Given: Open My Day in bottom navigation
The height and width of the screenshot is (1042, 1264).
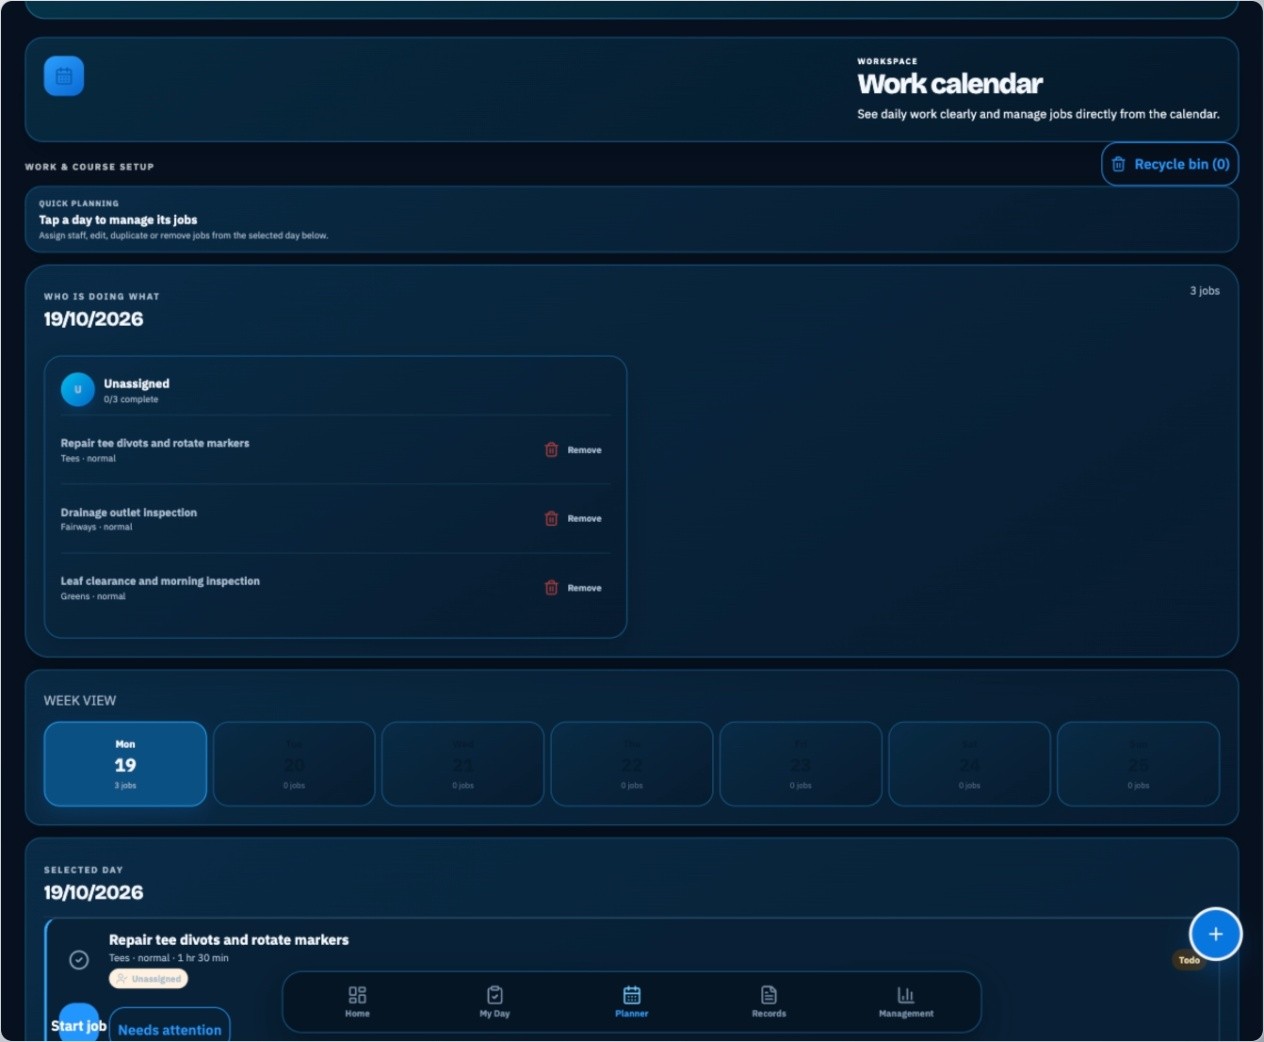Looking at the screenshot, I should 494,1001.
